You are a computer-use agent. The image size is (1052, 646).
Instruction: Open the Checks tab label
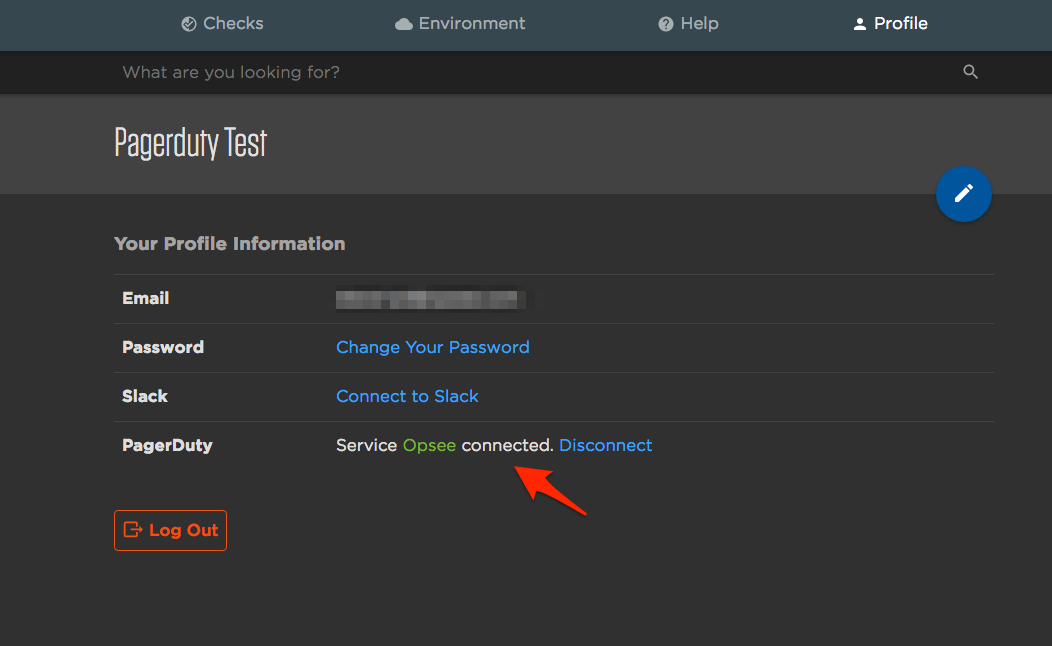pyautogui.click(x=233, y=23)
